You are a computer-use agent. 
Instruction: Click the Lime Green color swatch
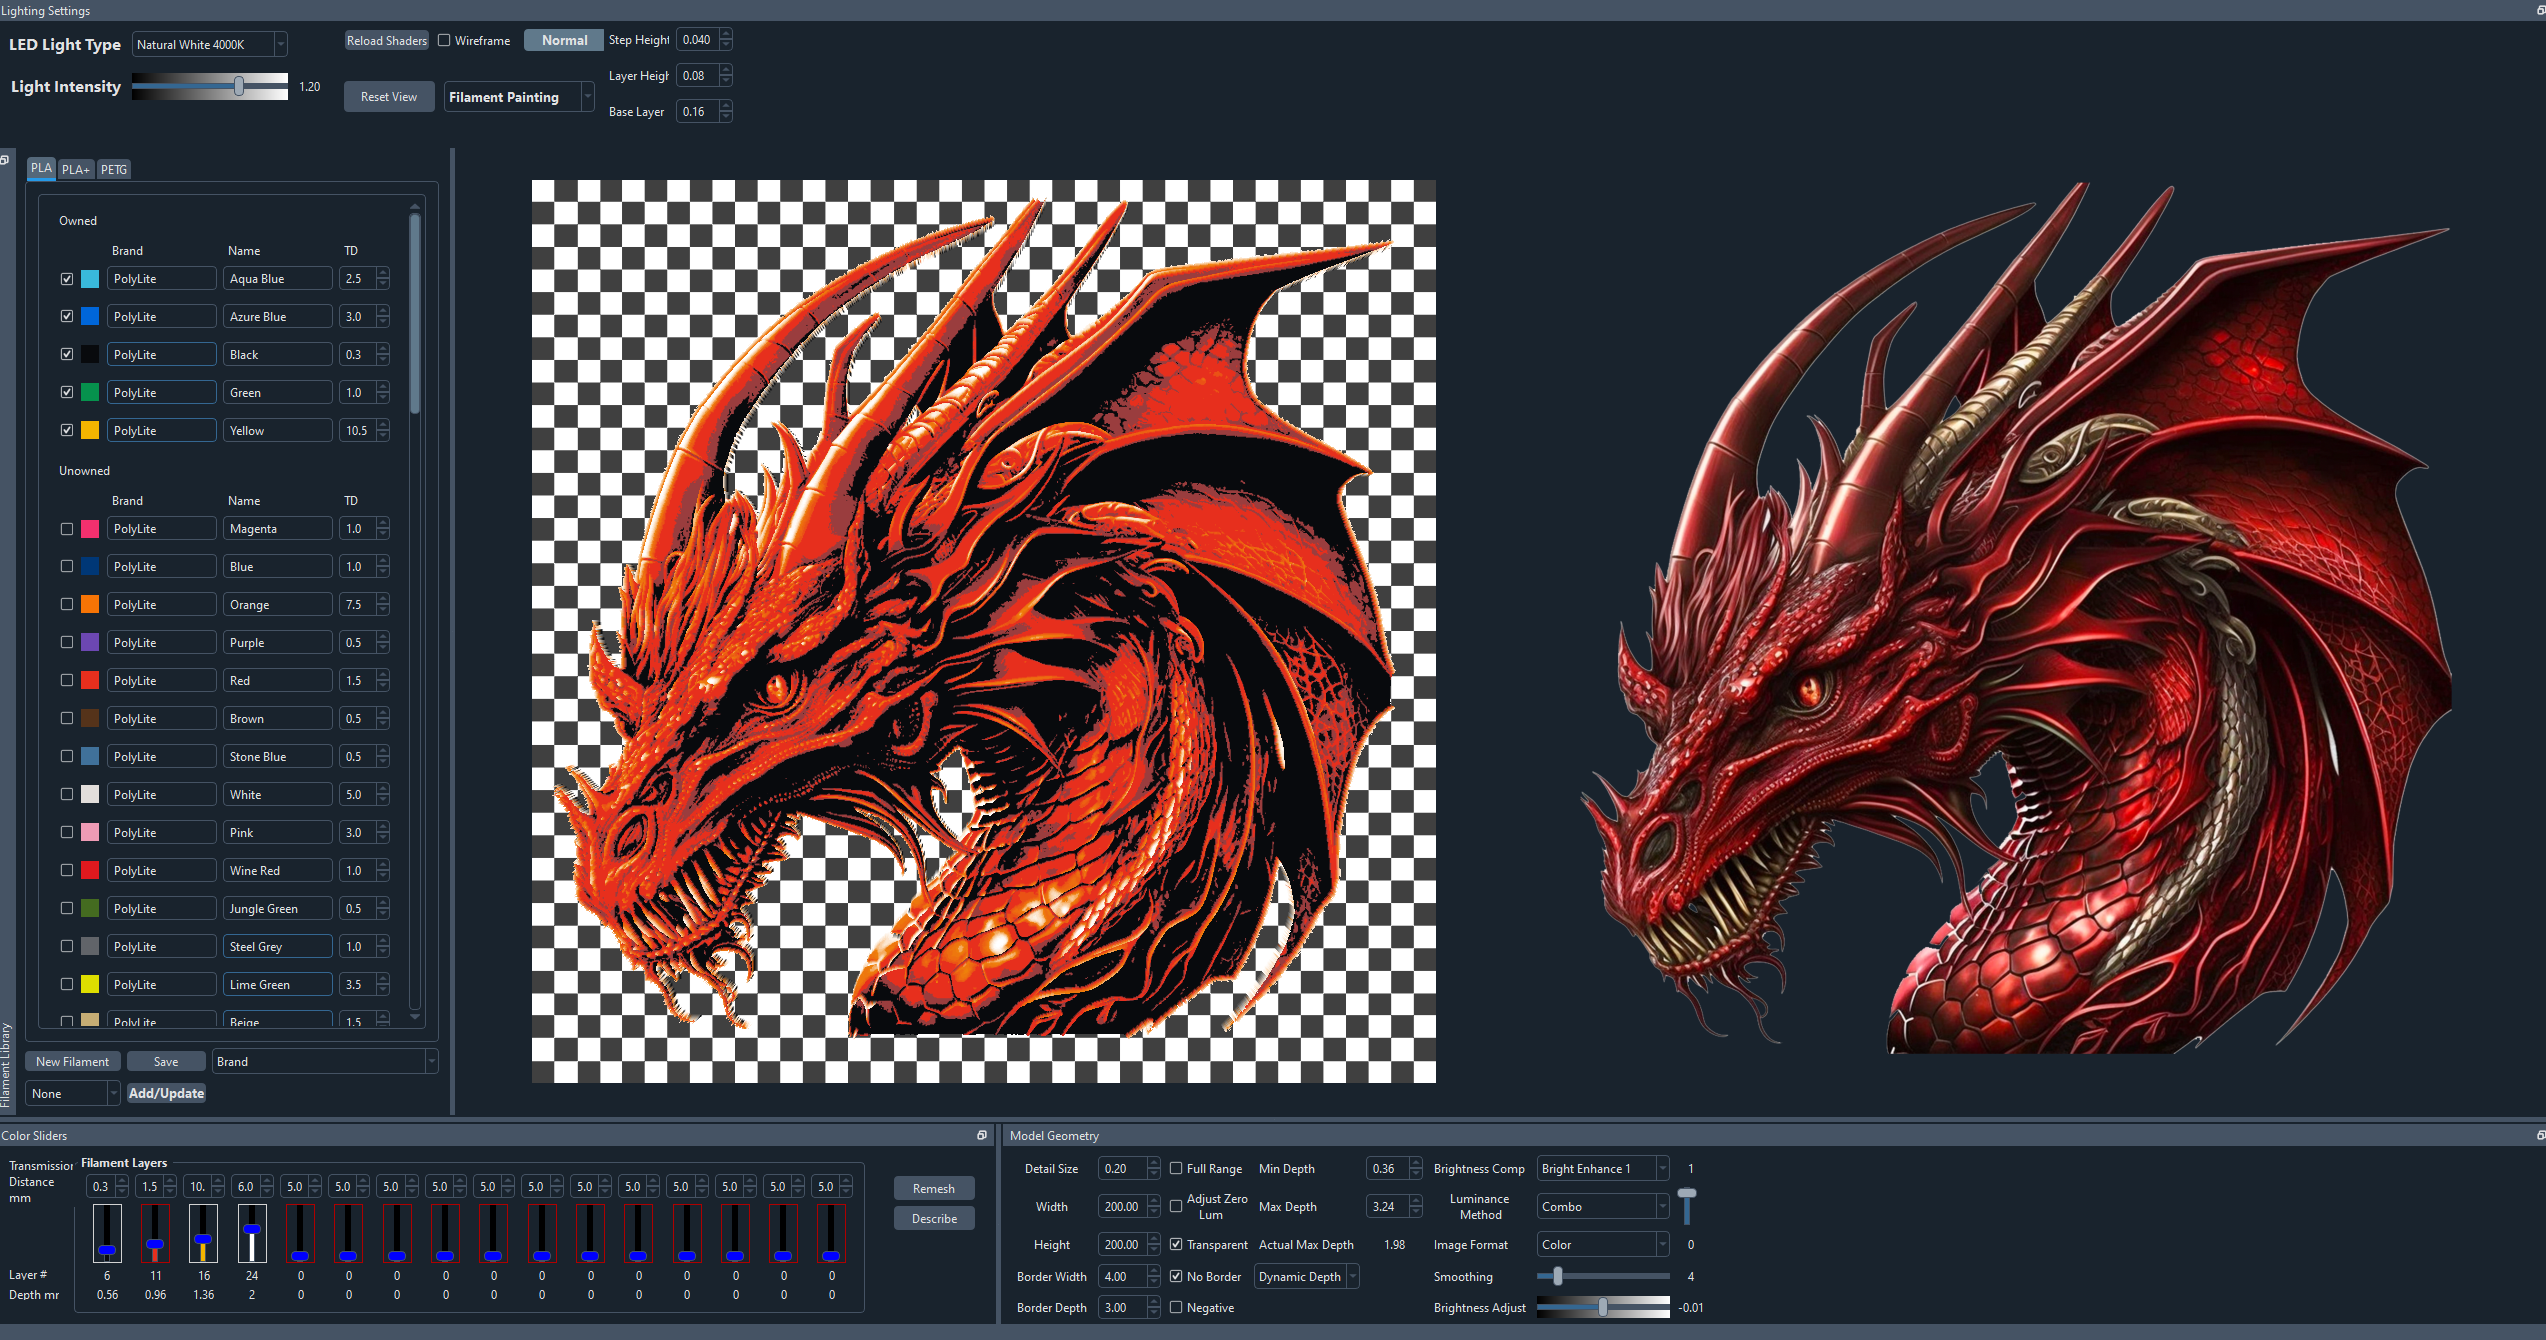(x=90, y=985)
